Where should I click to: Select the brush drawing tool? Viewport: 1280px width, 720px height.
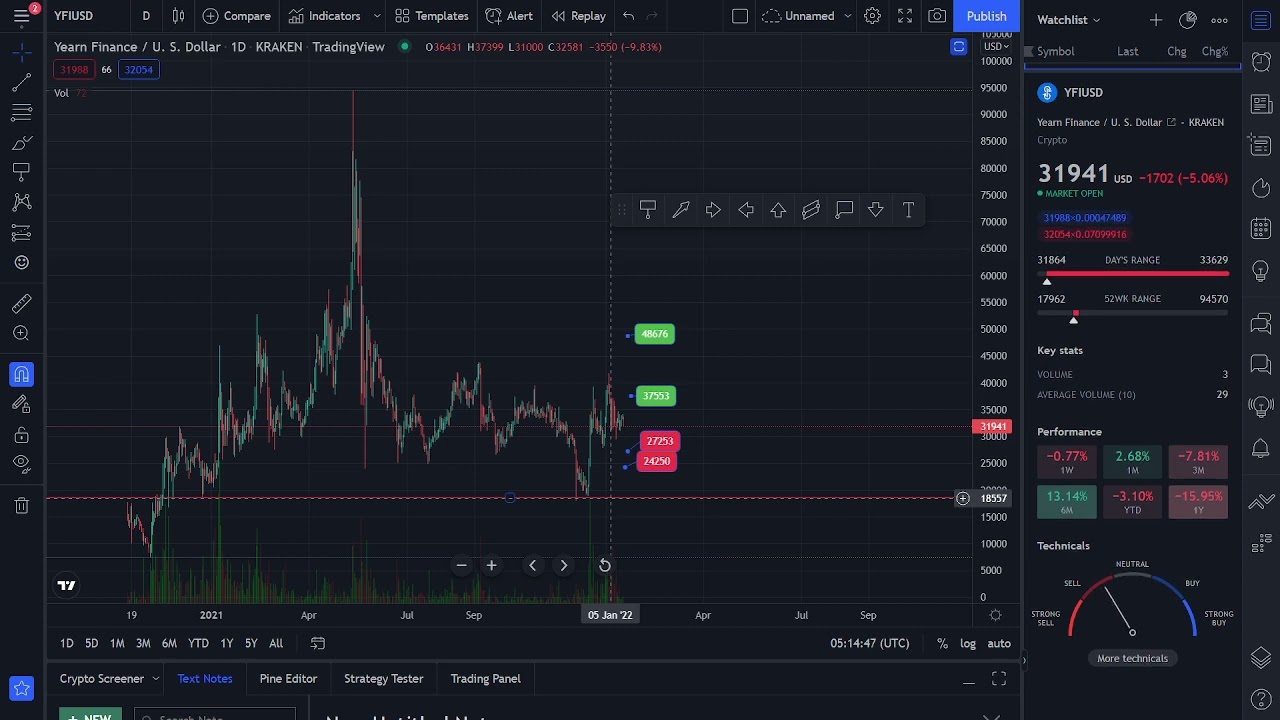21,142
